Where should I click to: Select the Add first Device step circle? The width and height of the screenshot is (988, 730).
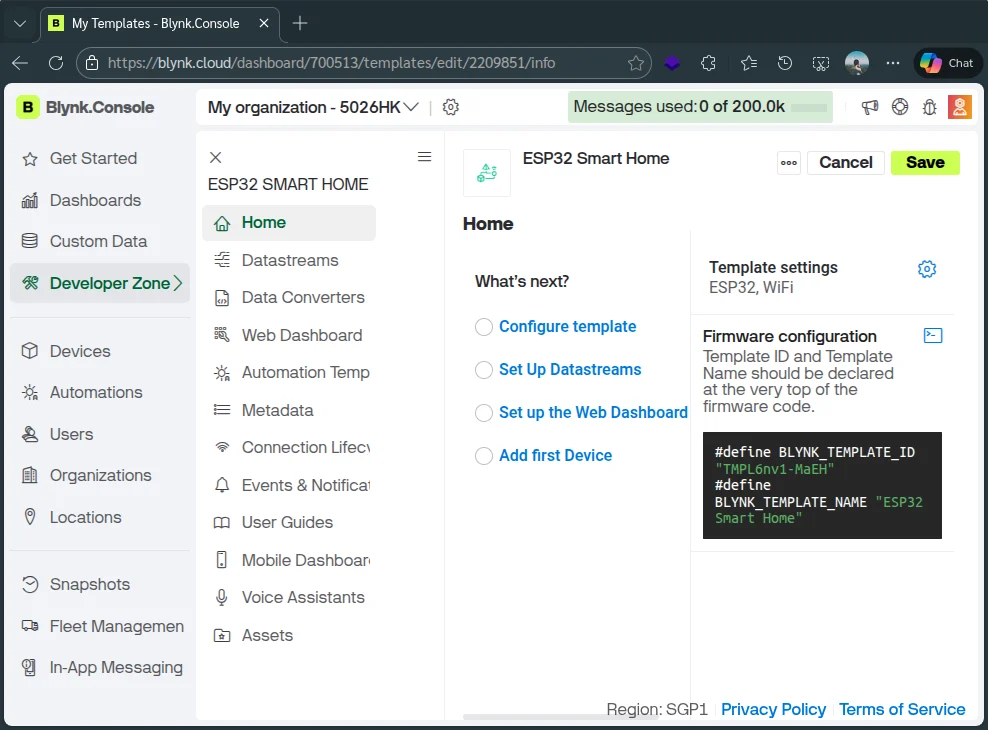click(x=484, y=456)
